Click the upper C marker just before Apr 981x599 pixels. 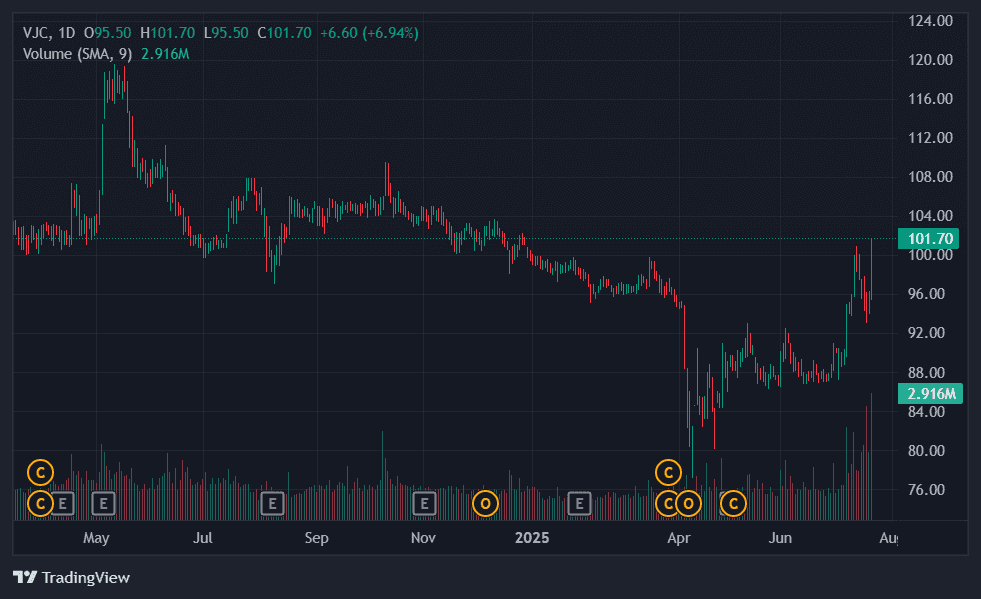click(667, 471)
